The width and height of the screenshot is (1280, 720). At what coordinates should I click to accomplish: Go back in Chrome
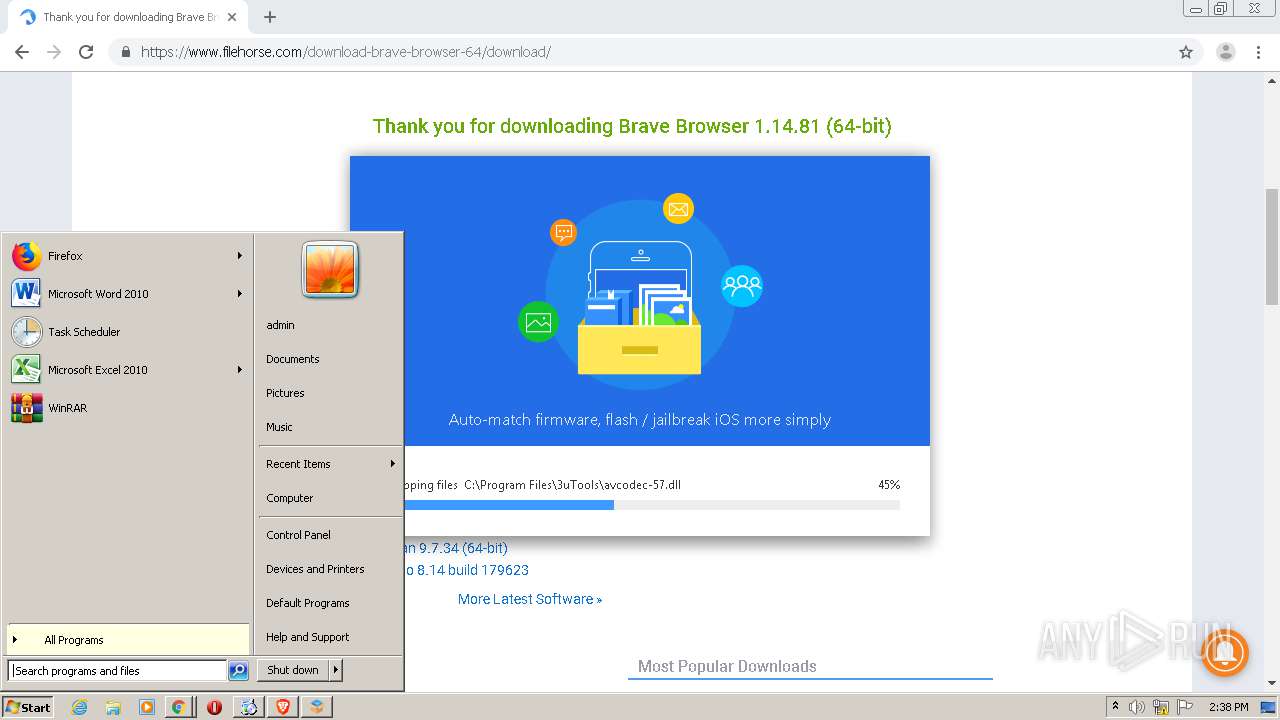click(x=22, y=52)
